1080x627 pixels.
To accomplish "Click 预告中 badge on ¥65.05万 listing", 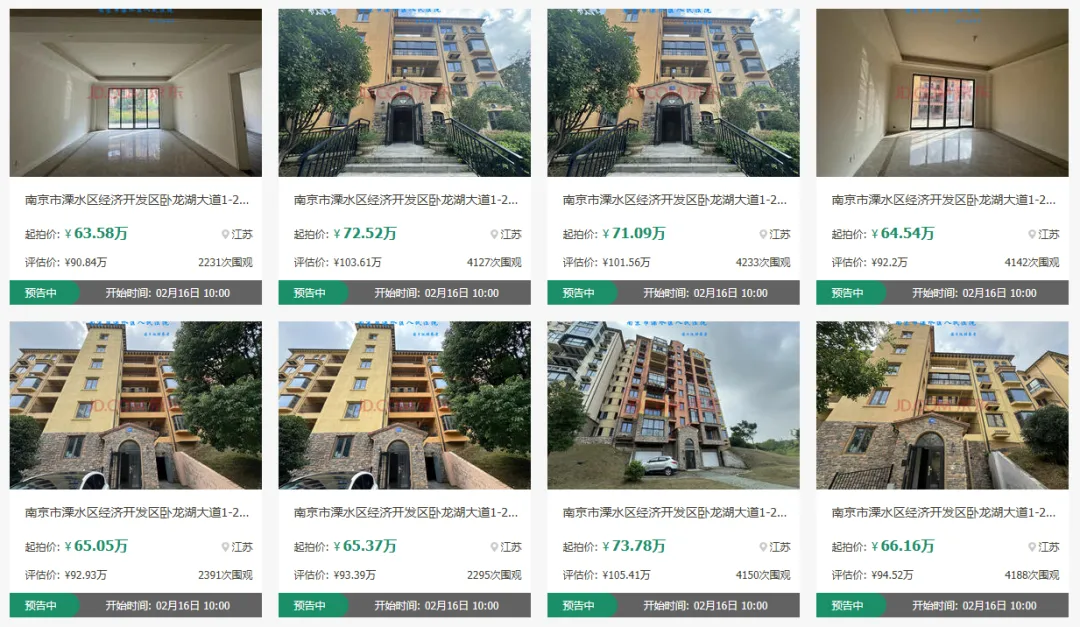I will (41, 606).
